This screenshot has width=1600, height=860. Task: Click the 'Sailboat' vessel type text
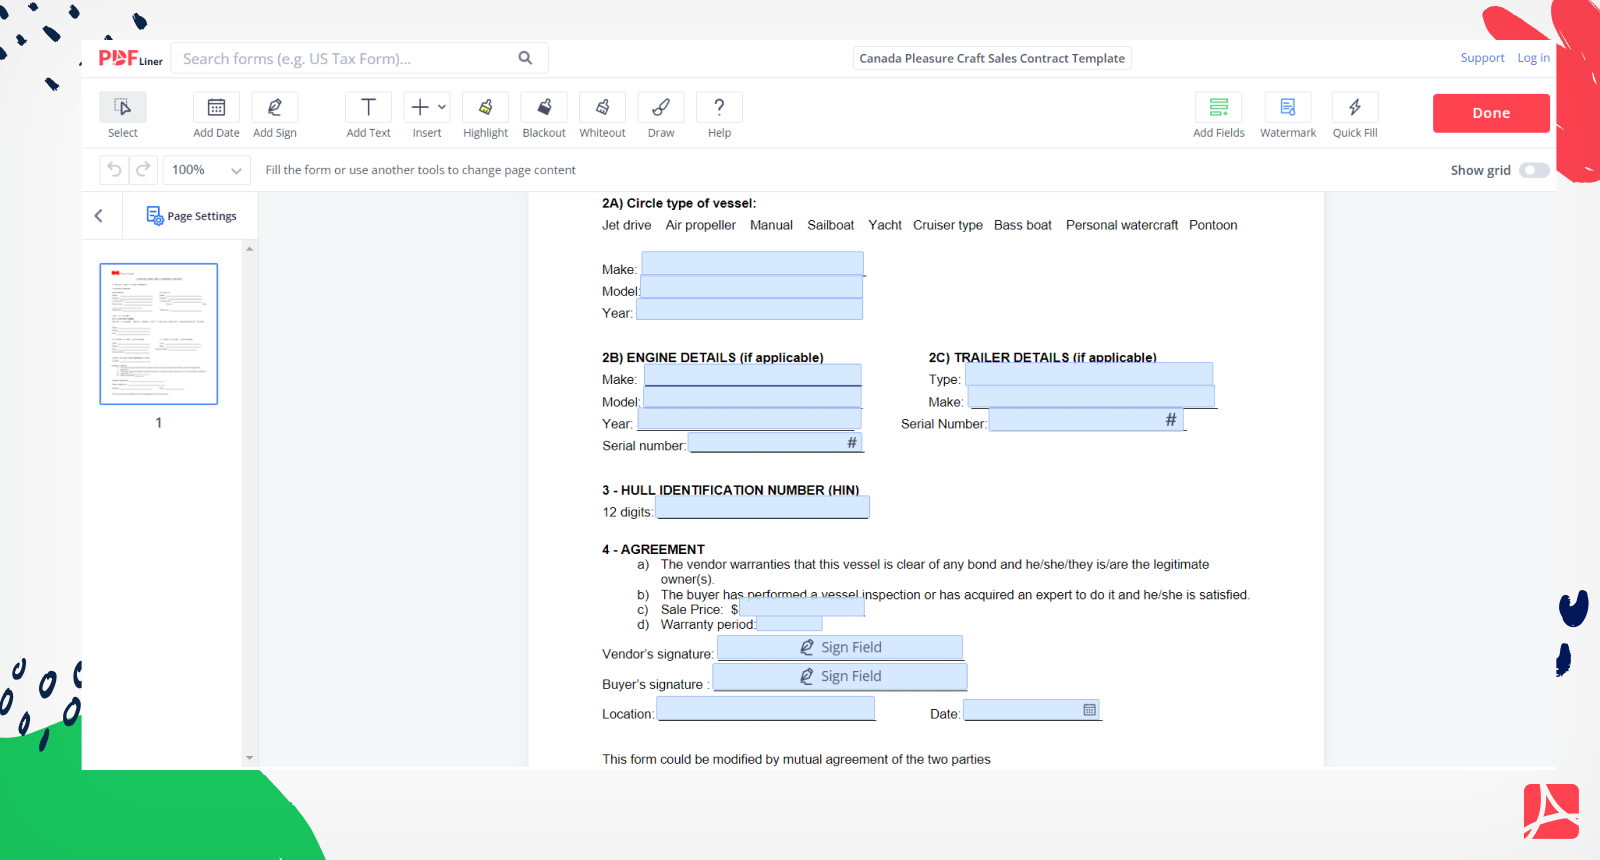[831, 225]
